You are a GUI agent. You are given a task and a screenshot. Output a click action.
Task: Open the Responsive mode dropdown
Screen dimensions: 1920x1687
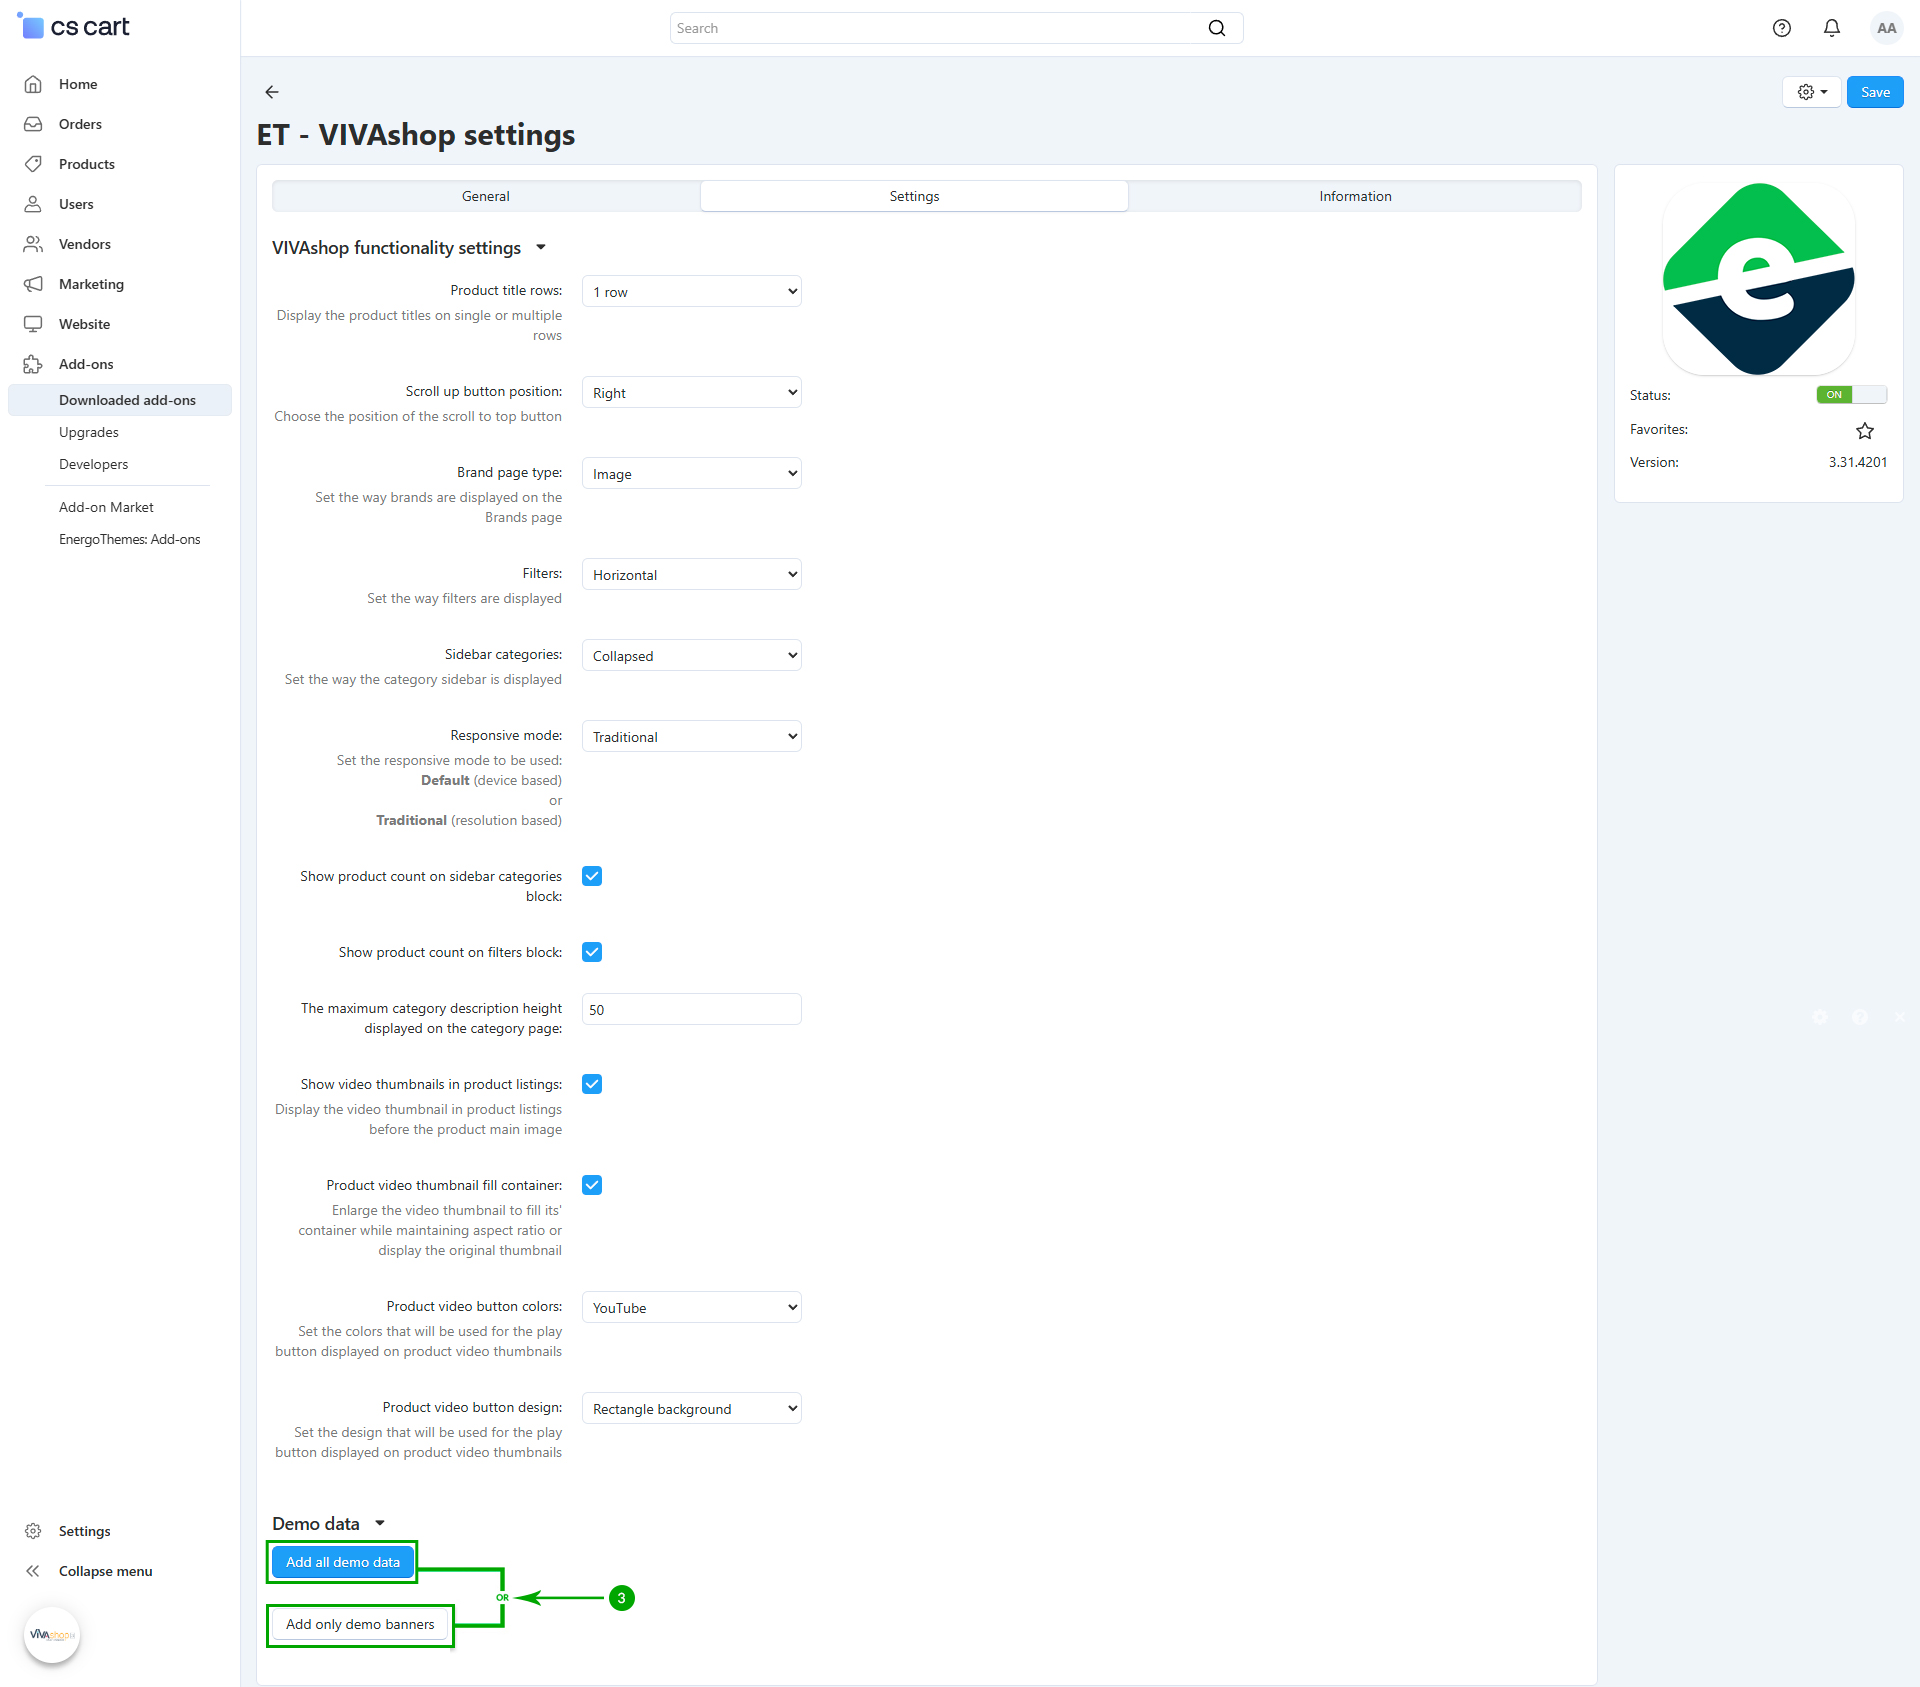tap(691, 737)
